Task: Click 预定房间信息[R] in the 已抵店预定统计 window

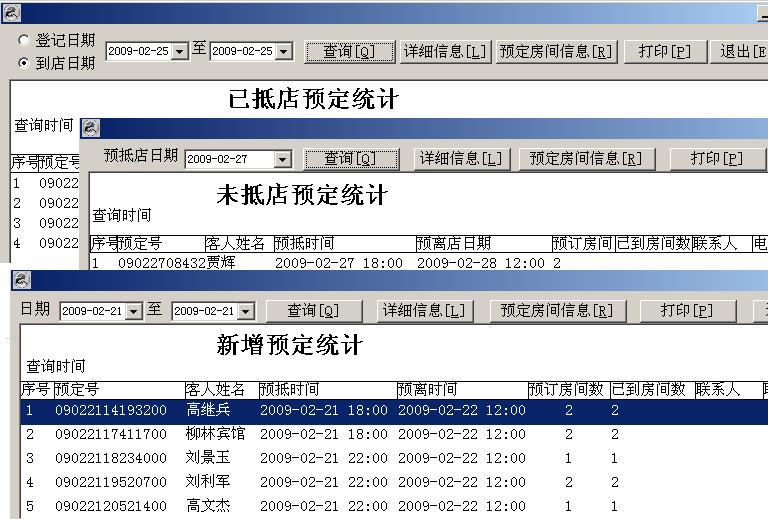Action: (556, 51)
